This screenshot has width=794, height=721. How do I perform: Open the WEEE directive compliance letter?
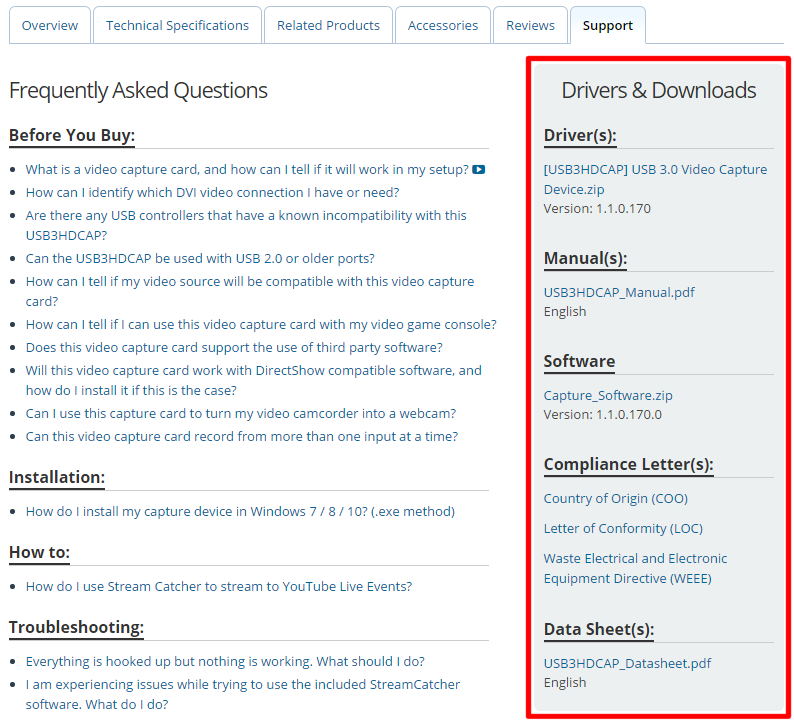pos(635,569)
